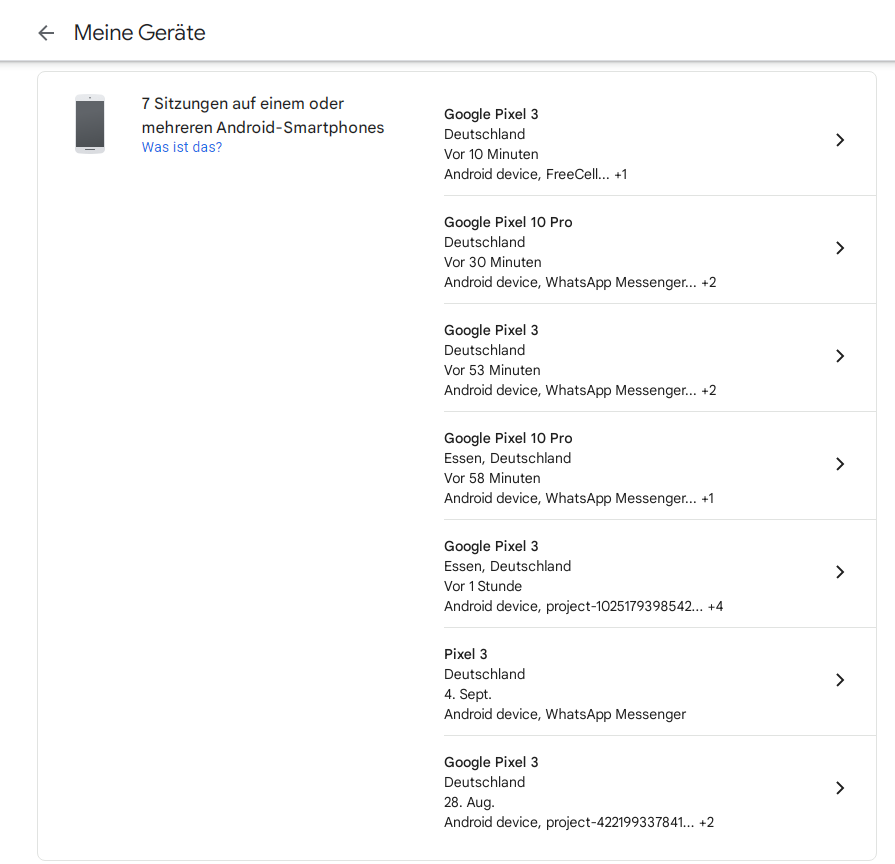Click chevron for Pixel 3 session 'Vor 10 Minuten'
This screenshot has height=864, width=895.
pyautogui.click(x=840, y=140)
